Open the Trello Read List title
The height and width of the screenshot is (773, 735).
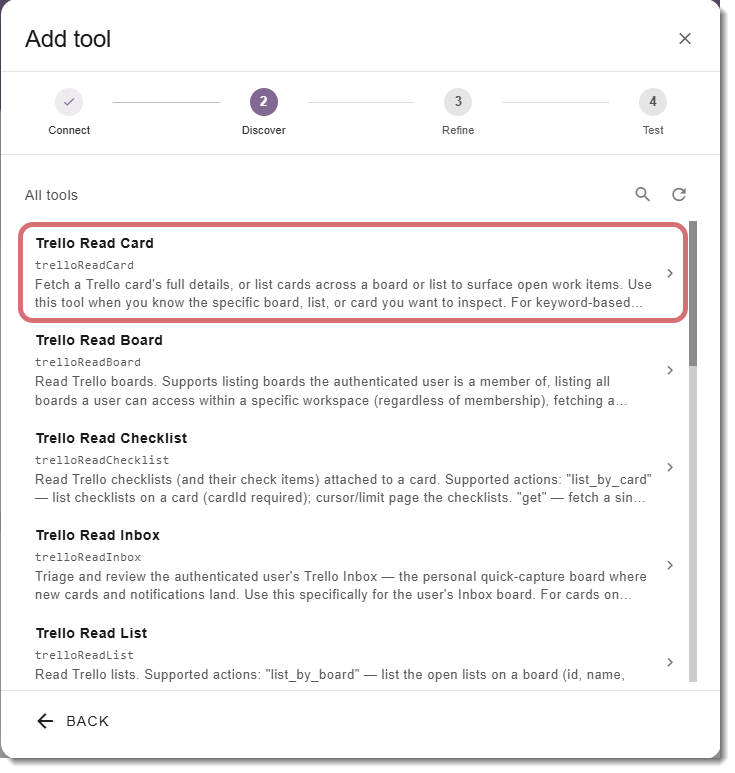pos(91,633)
